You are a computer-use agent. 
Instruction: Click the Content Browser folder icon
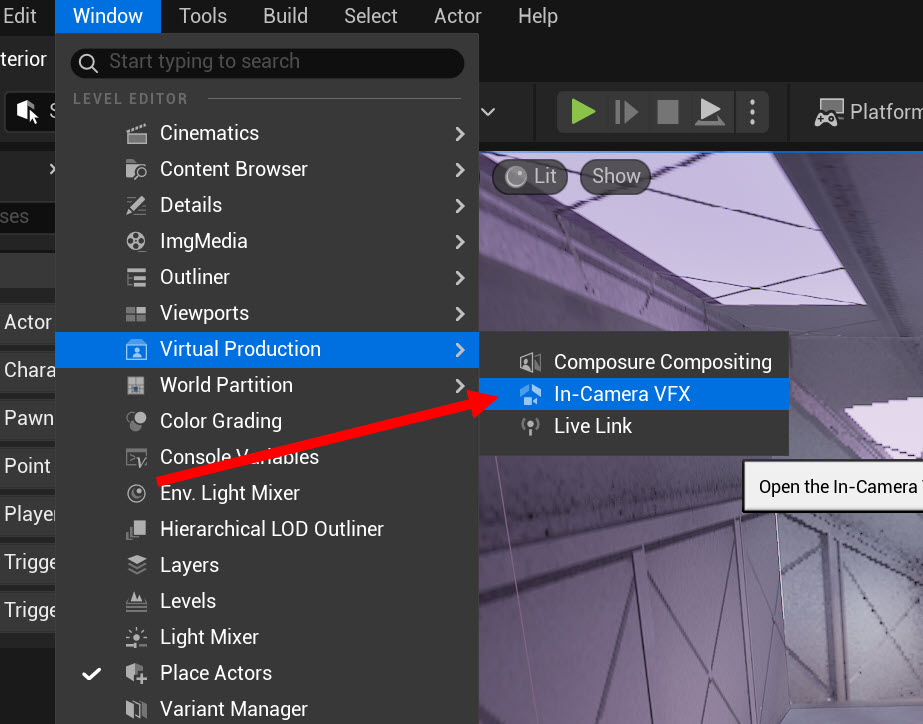tap(137, 170)
